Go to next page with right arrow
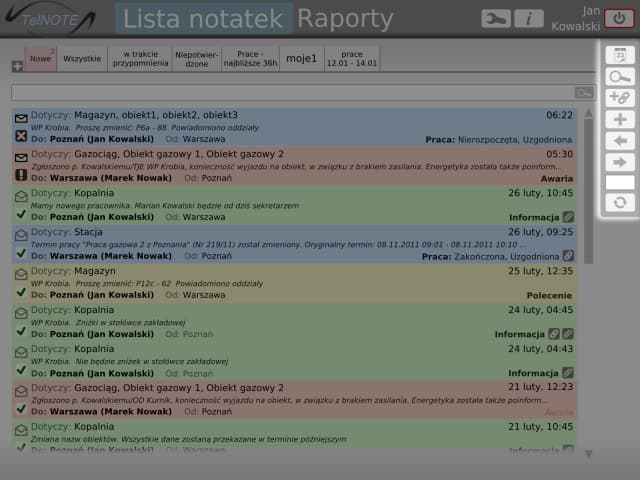Image resolution: width=640 pixels, height=480 pixels. pyautogui.click(x=620, y=162)
